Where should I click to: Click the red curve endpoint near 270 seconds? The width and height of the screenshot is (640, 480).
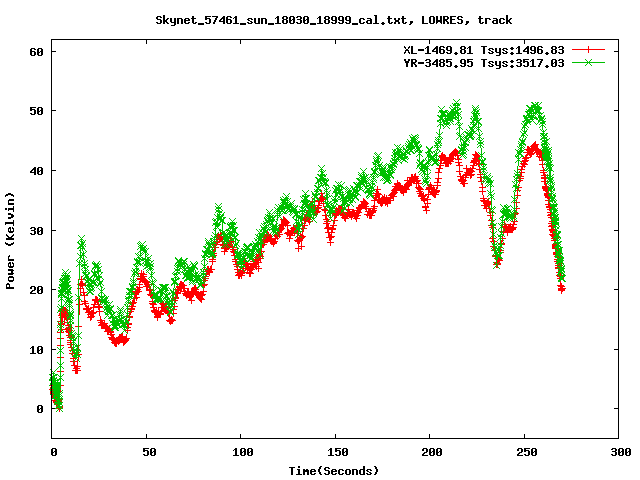click(x=561, y=288)
